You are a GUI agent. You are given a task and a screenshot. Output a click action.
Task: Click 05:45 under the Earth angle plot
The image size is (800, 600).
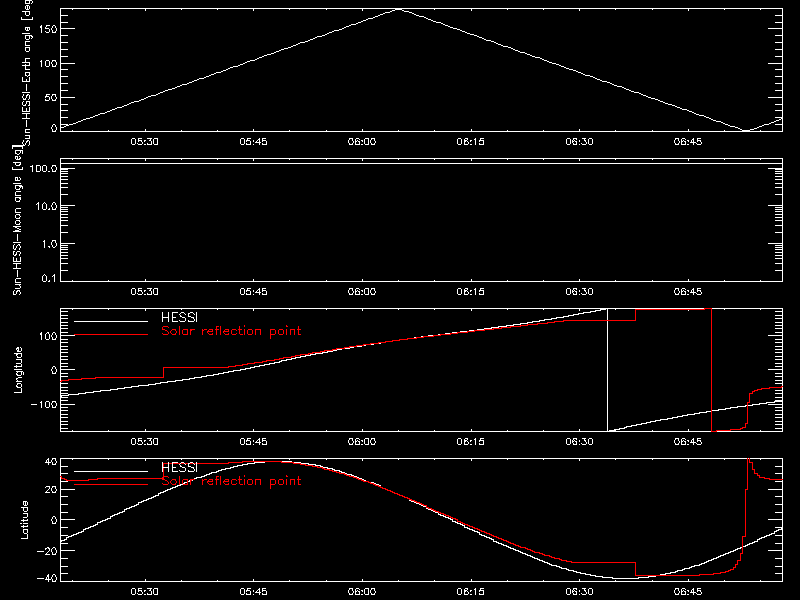(254, 141)
